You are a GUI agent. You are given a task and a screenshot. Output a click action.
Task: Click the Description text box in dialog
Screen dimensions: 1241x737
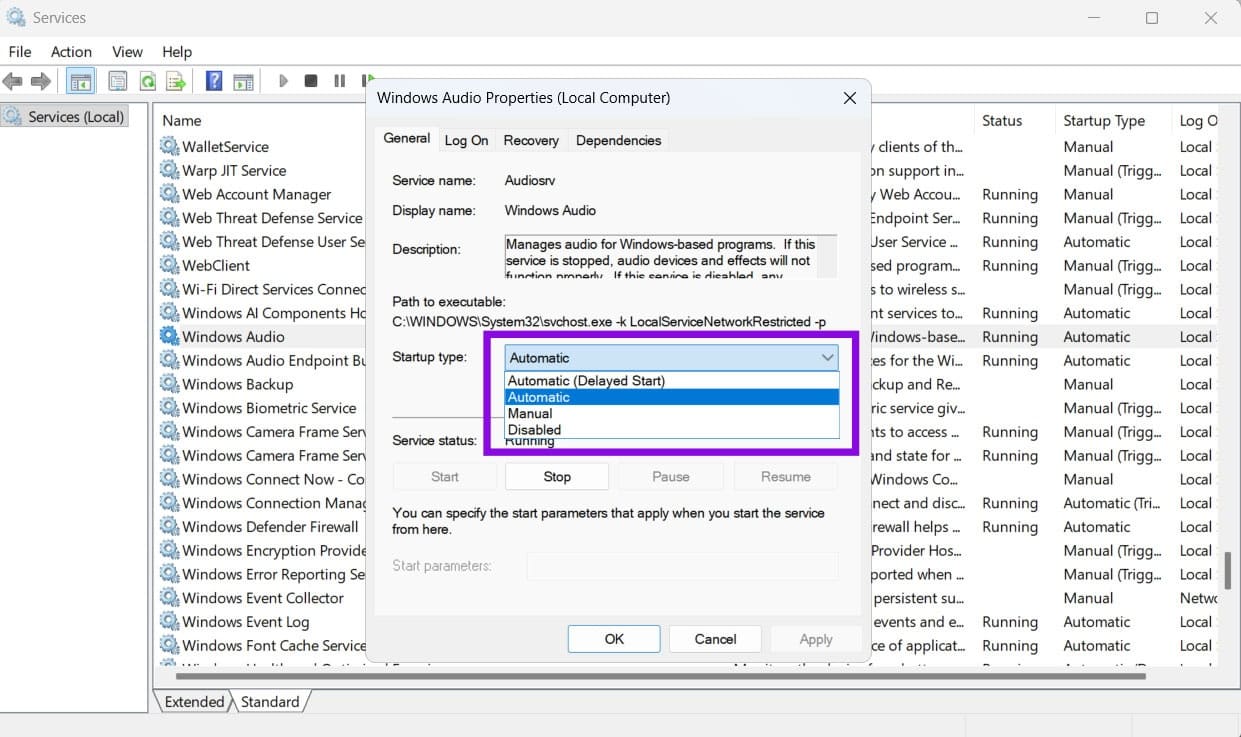click(x=671, y=256)
